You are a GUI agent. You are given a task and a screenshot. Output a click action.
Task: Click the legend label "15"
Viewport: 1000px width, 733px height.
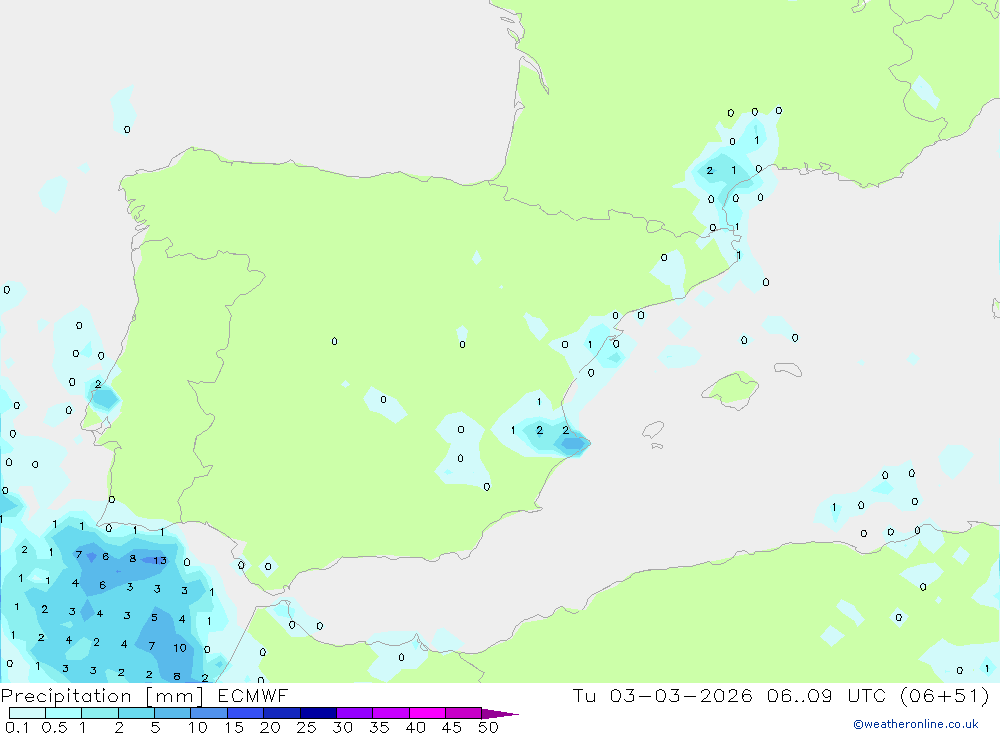coord(233,727)
